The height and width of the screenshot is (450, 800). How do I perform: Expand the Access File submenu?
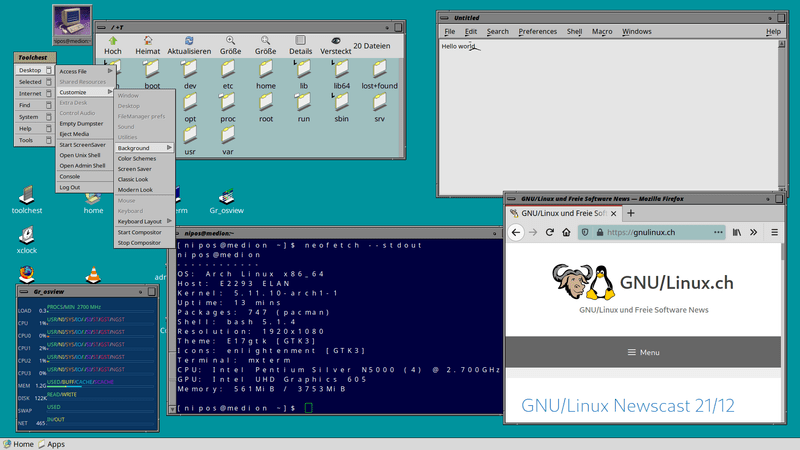point(85,71)
